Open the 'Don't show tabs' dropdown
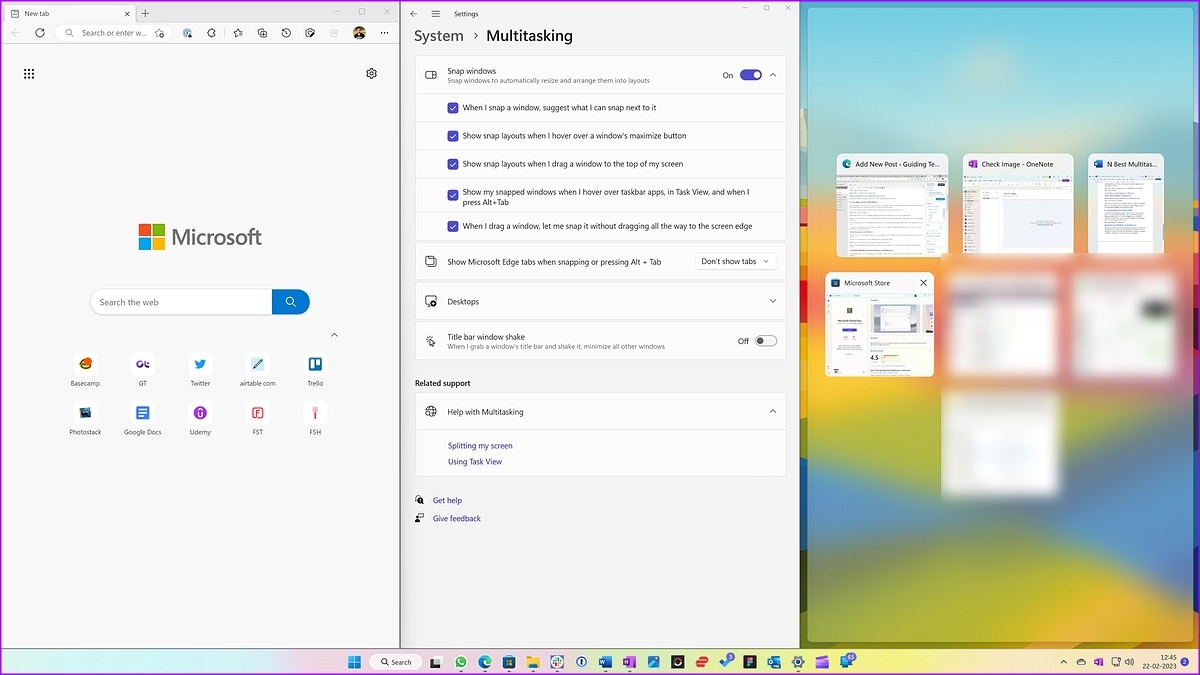 [x=735, y=262]
